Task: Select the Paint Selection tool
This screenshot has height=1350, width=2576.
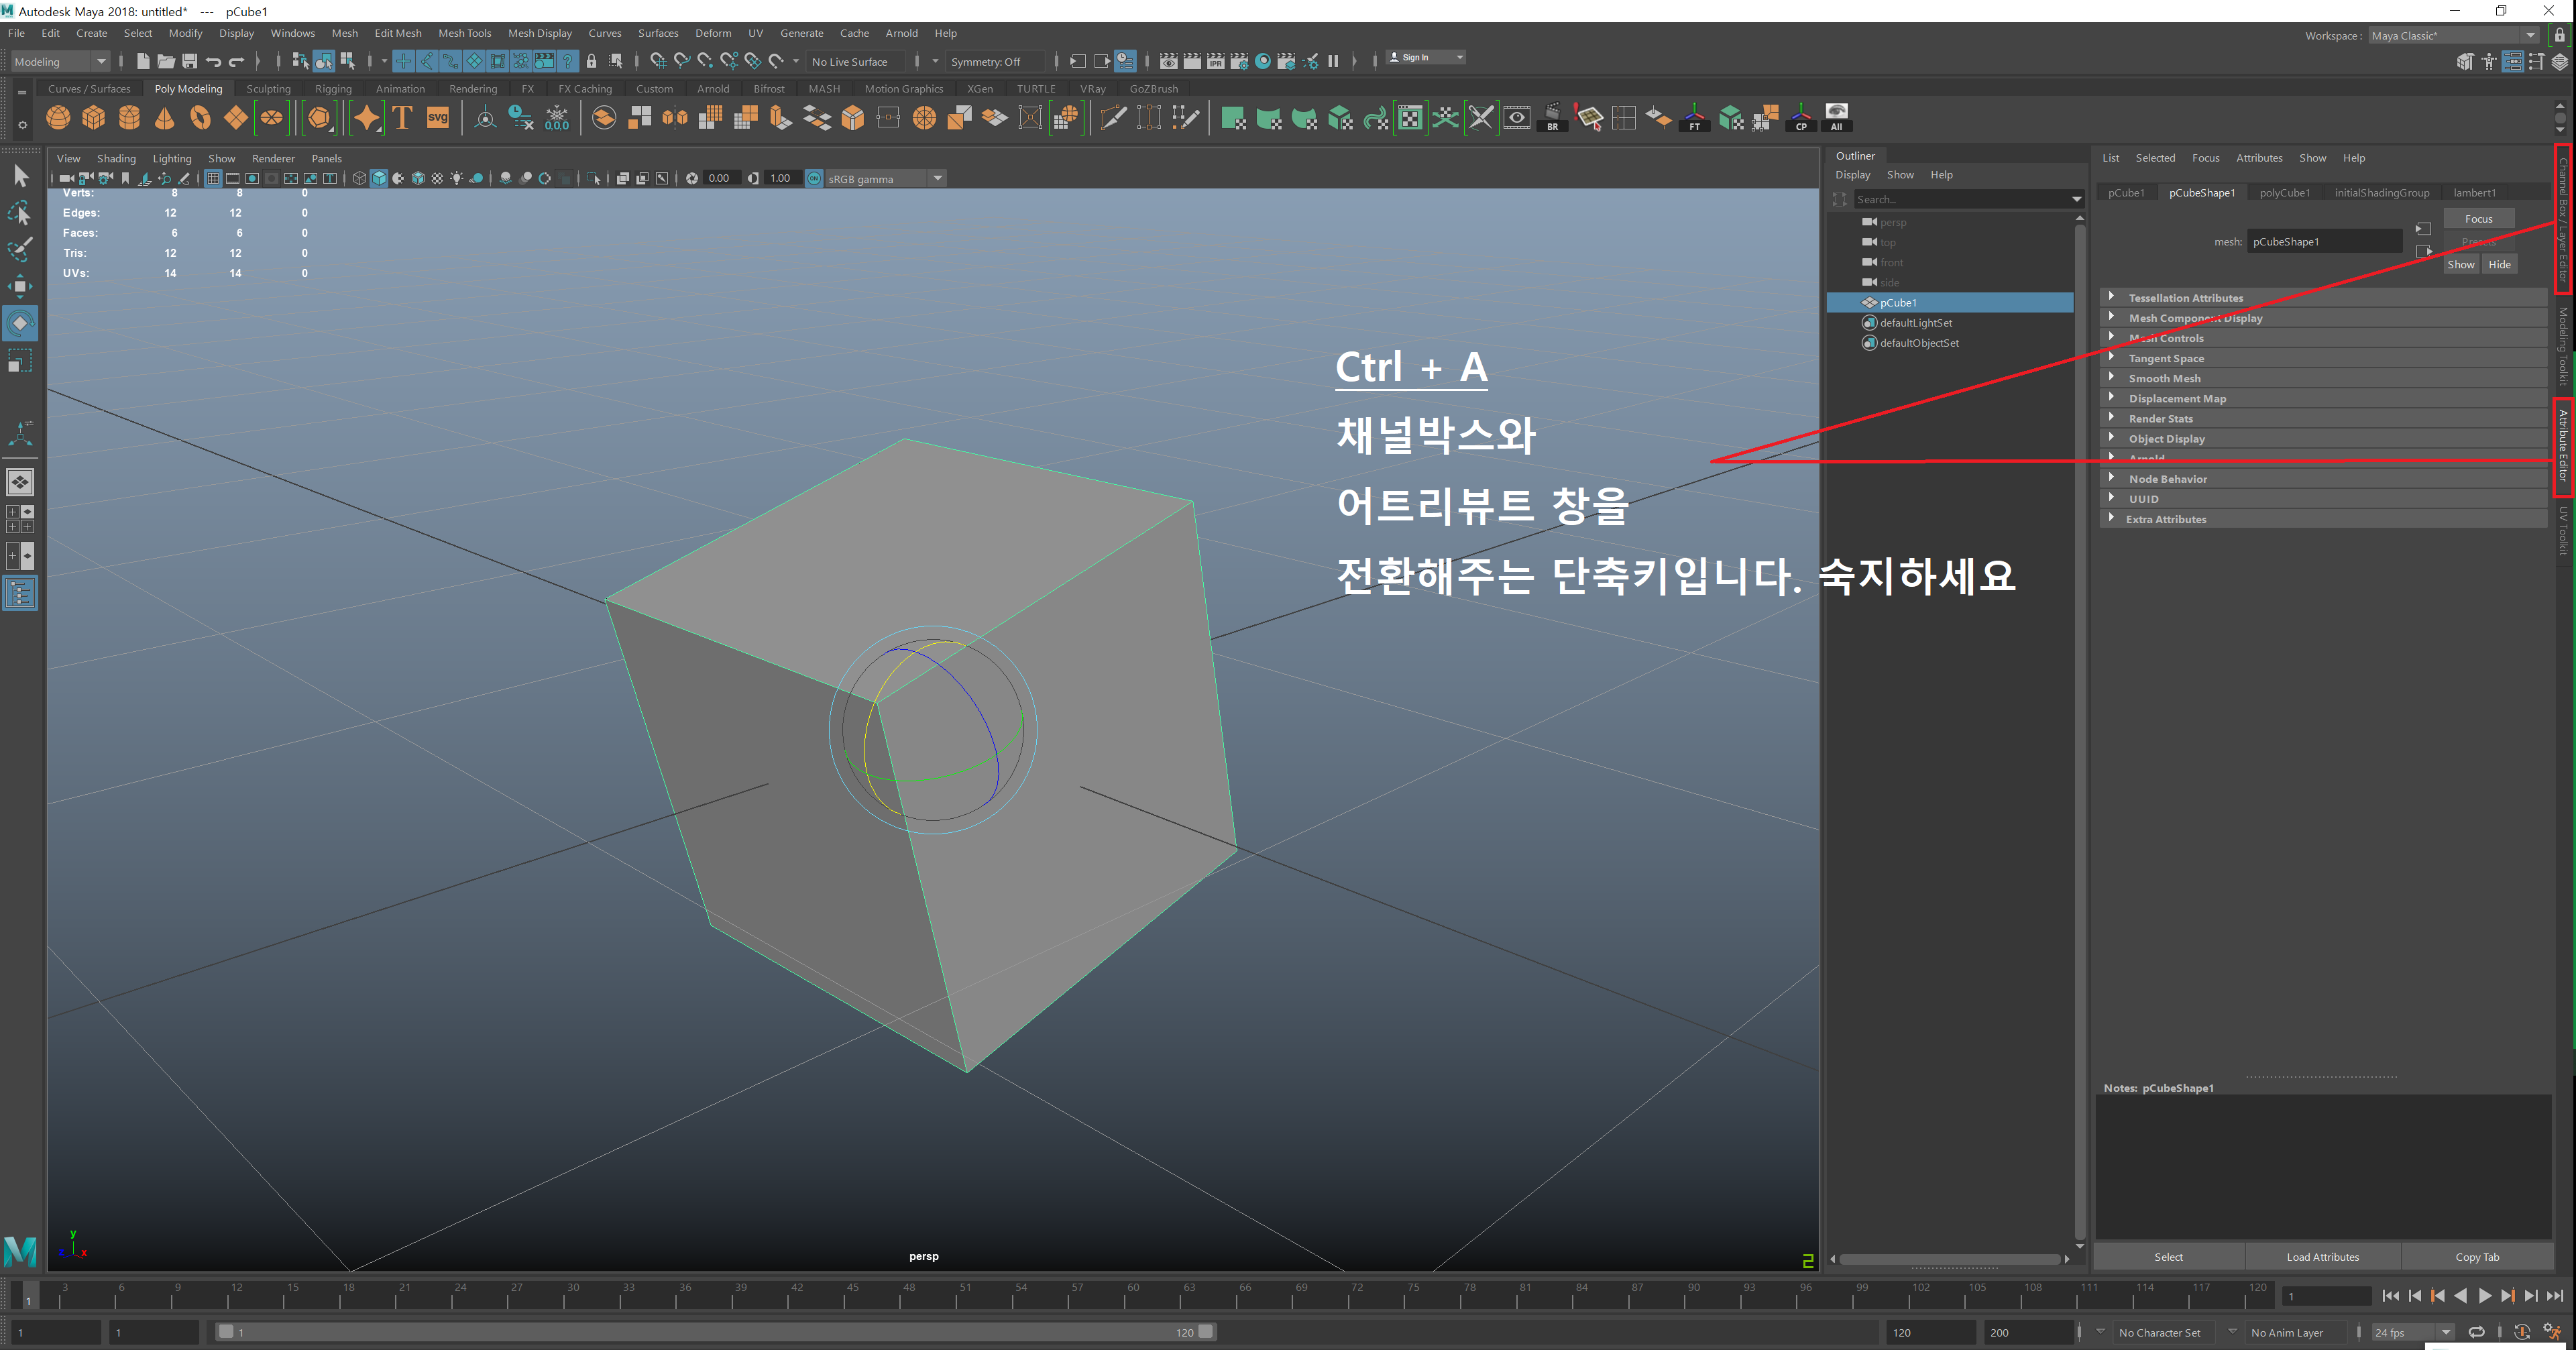Action: 20,249
